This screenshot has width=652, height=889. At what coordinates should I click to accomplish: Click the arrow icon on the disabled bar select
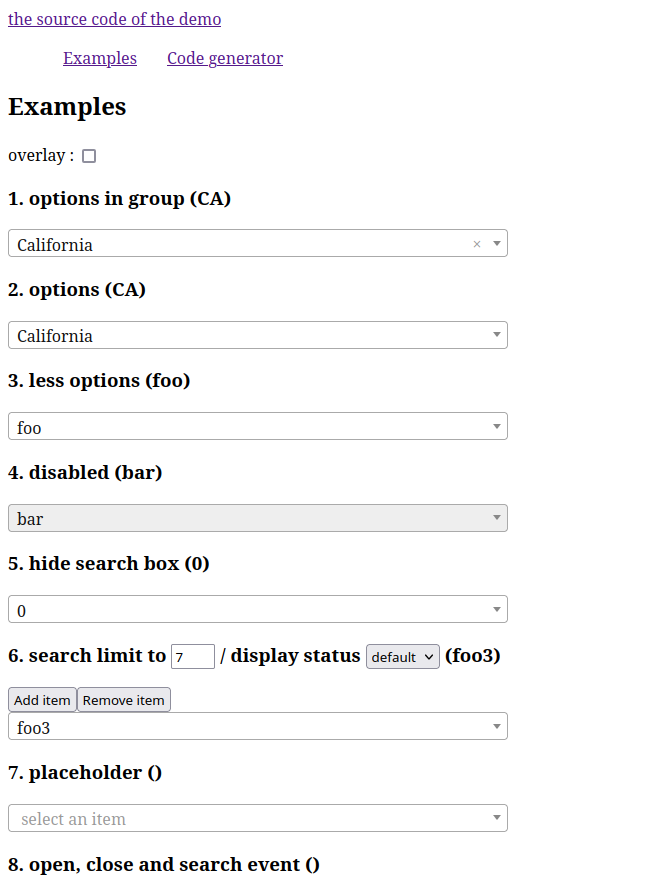(x=497, y=518)
